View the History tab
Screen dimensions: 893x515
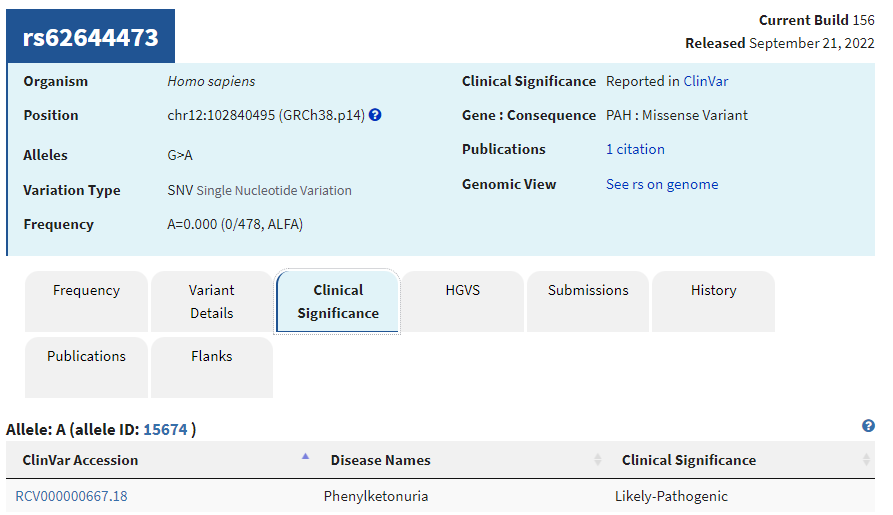point(713,301)
